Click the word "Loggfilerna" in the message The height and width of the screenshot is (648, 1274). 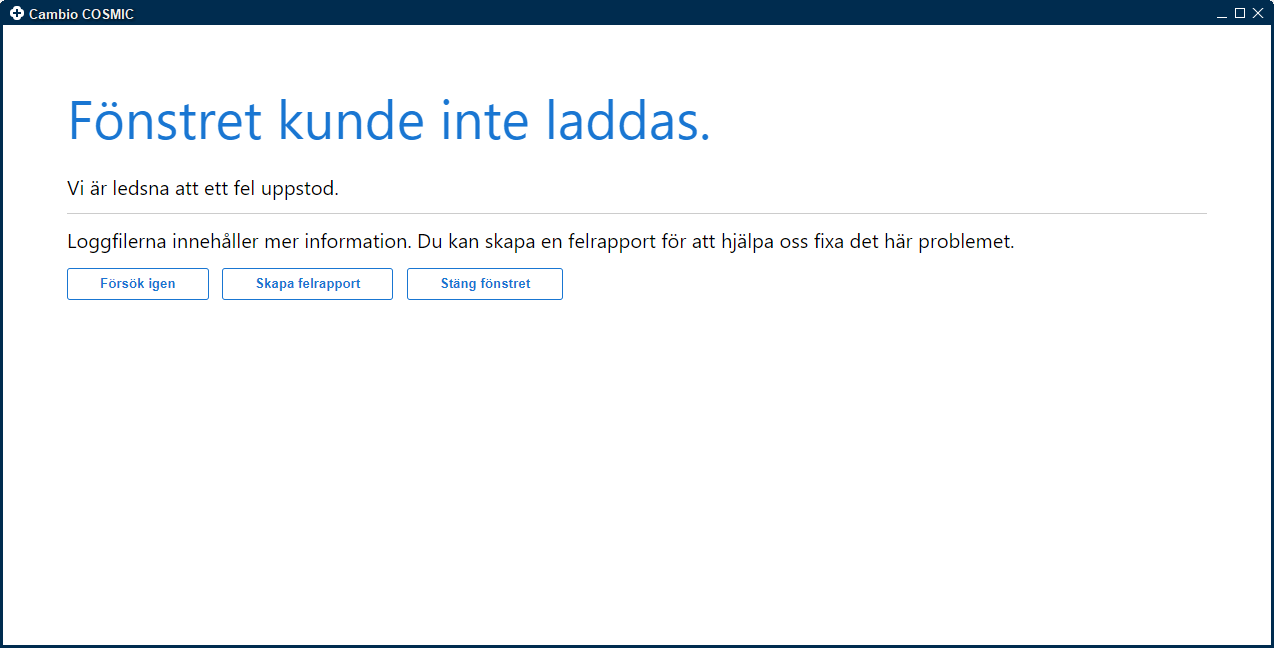pyautogui.click(x=113, y=242)
